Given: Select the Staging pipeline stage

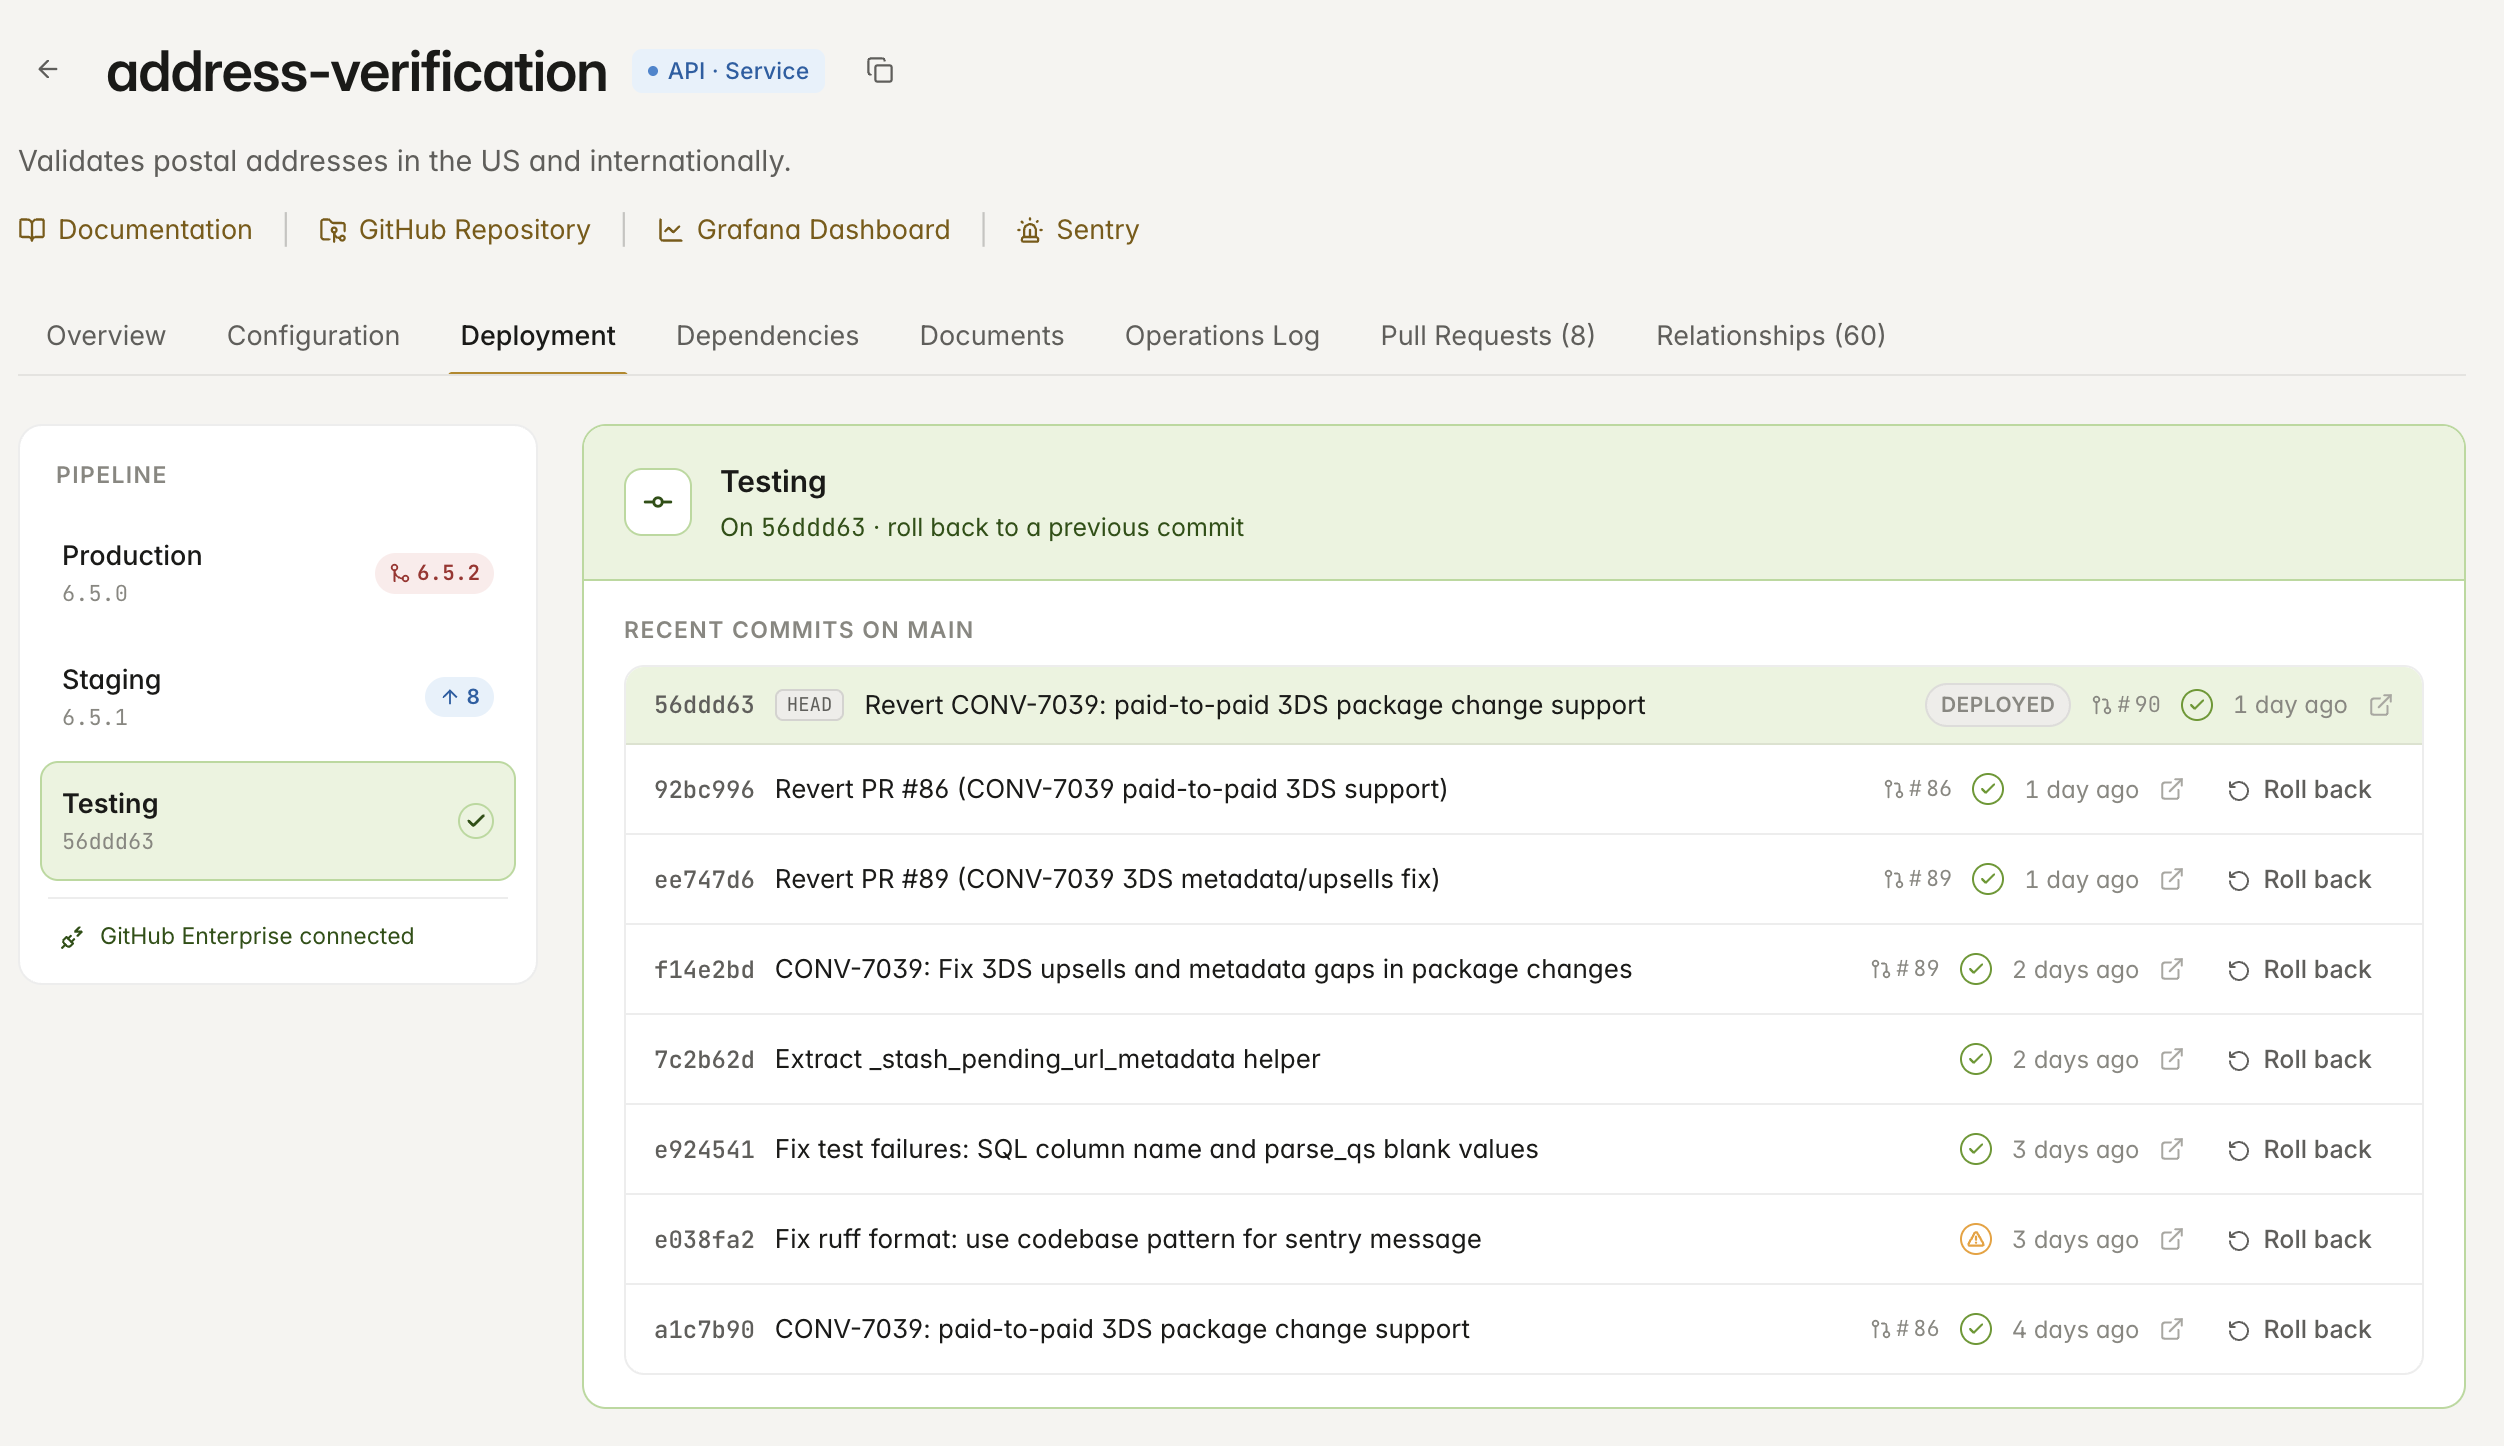Looking at the screenshot, I should 278,697.
